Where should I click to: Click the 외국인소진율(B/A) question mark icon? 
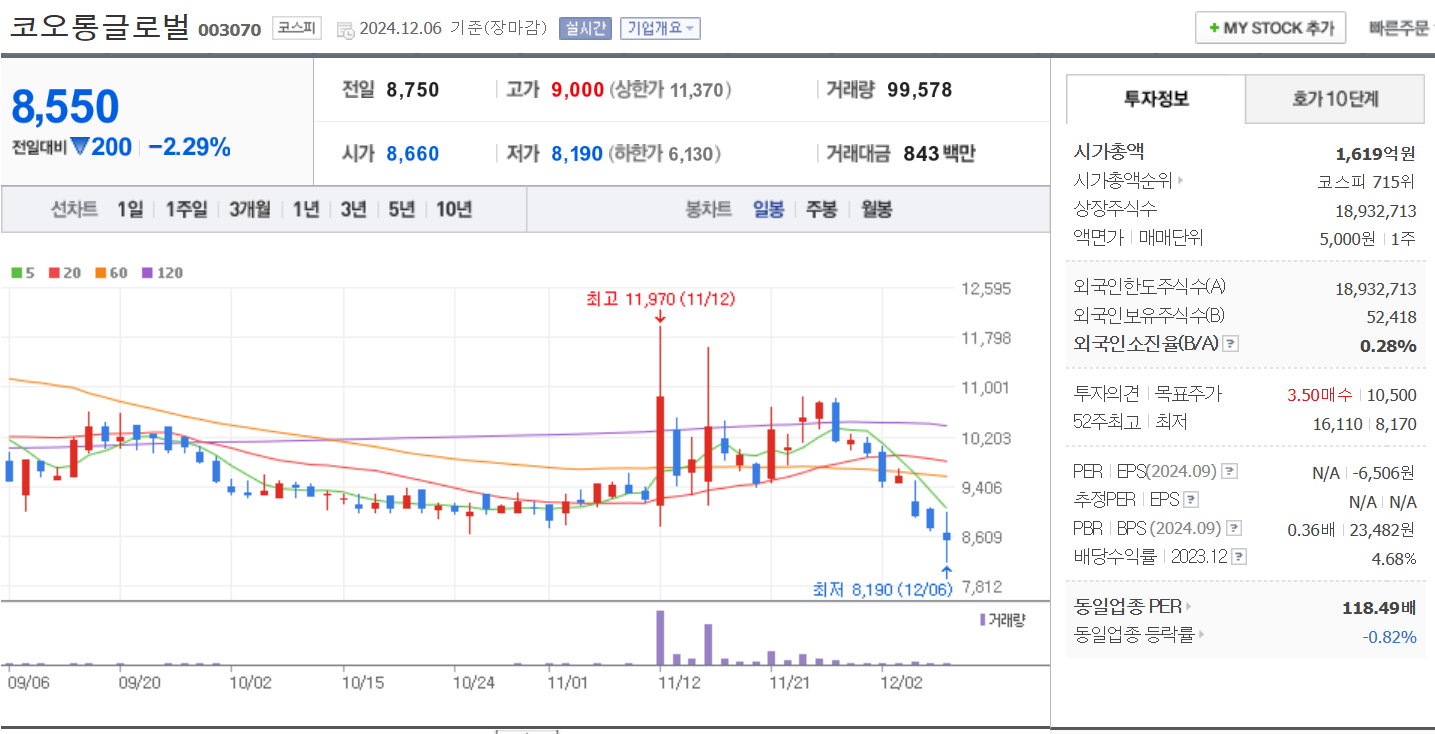1231,343
